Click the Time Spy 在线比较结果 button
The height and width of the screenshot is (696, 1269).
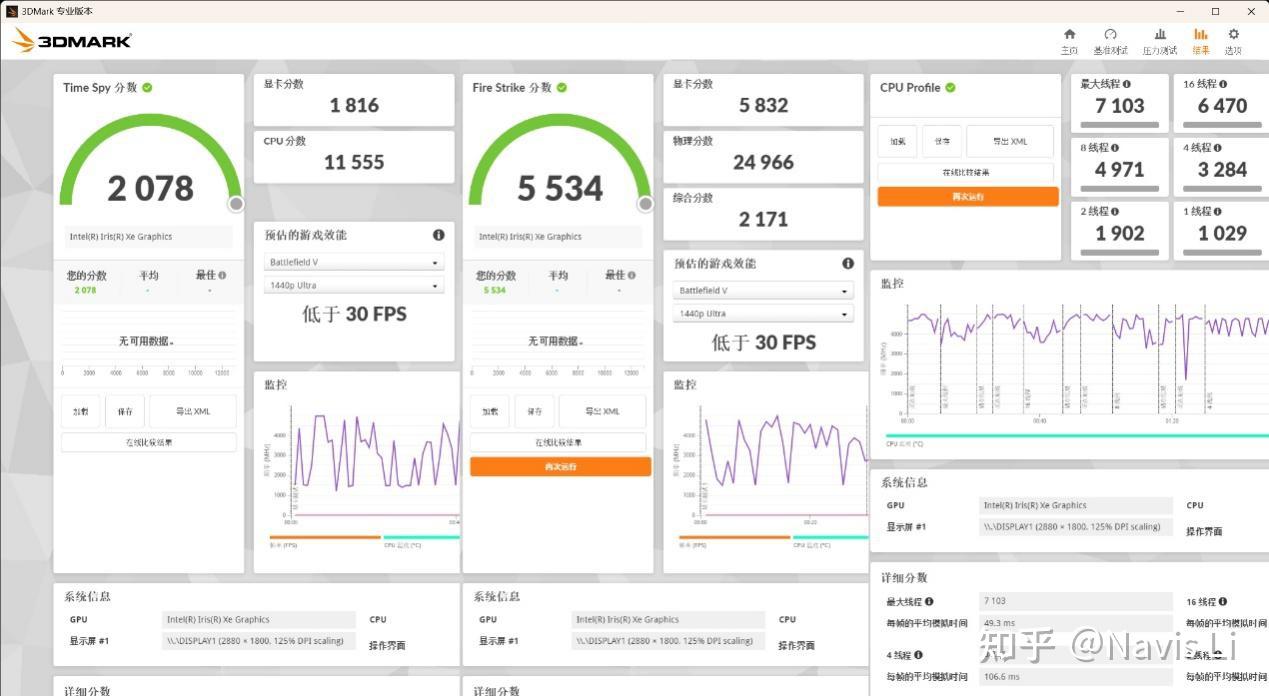pyautogui.click(x=149, y=442)
